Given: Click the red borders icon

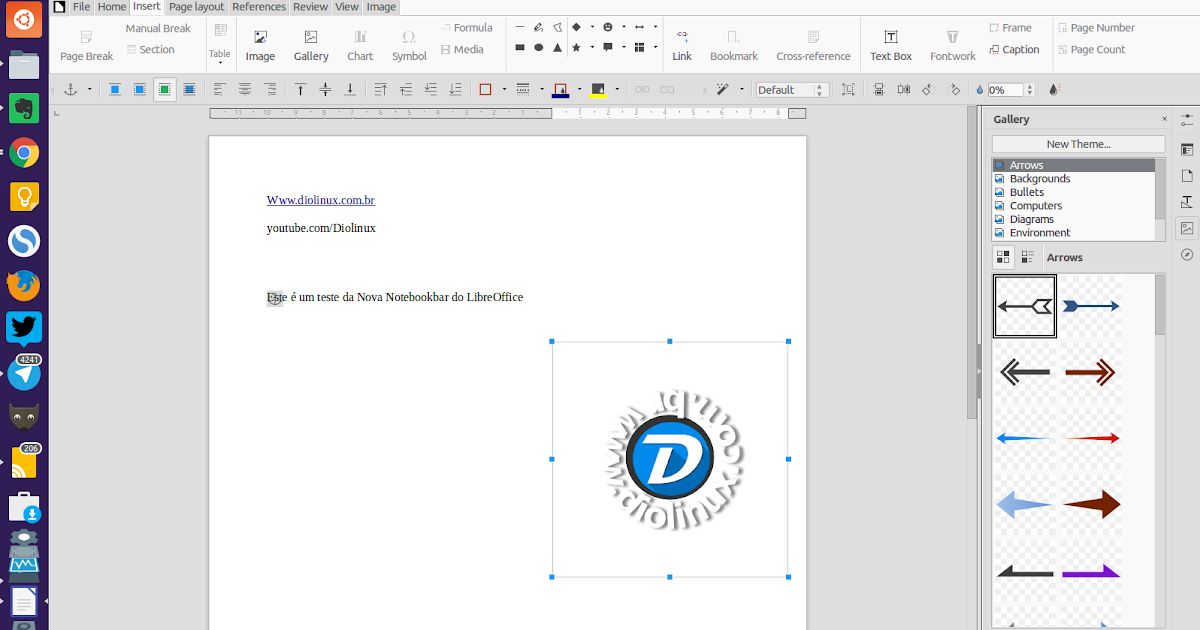Looking at the screenshot, I should 486,89.
